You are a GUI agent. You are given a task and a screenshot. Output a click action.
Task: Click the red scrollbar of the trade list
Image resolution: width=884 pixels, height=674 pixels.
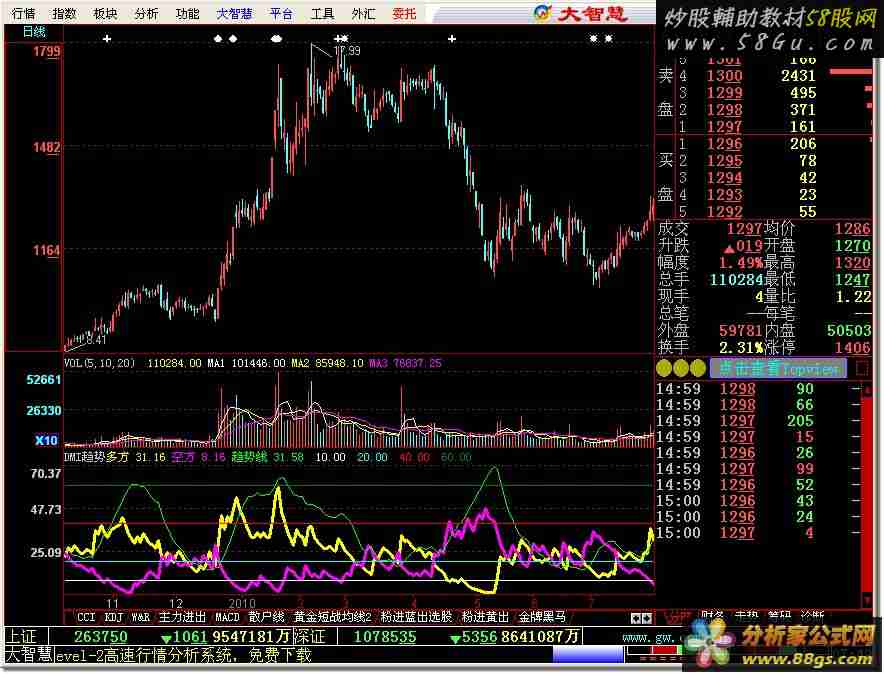[866, 495]
